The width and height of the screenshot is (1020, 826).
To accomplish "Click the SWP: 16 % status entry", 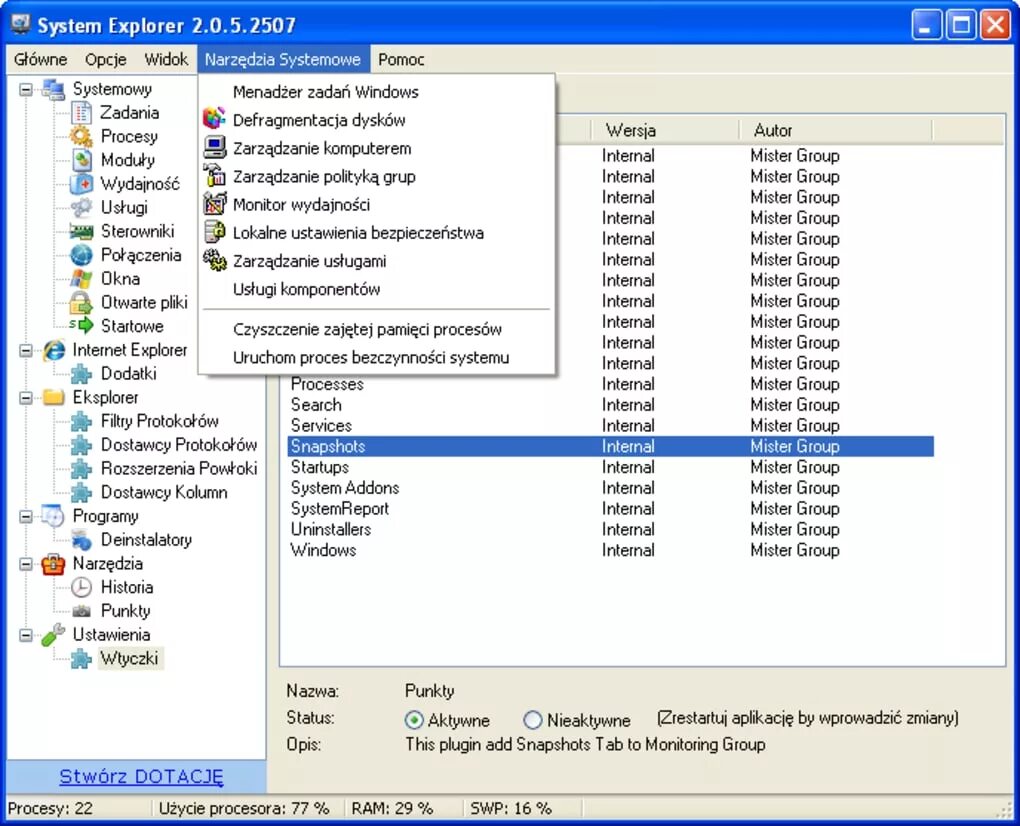I will point(511,808).
